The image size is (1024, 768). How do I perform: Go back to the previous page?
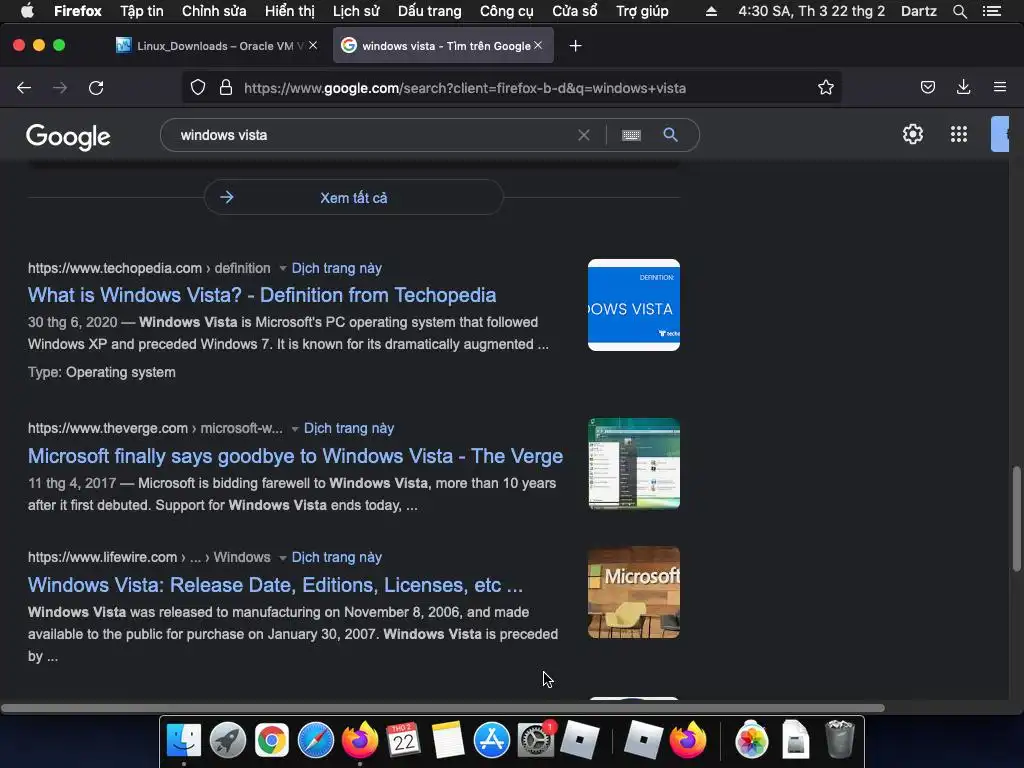(x=24, y=88)
